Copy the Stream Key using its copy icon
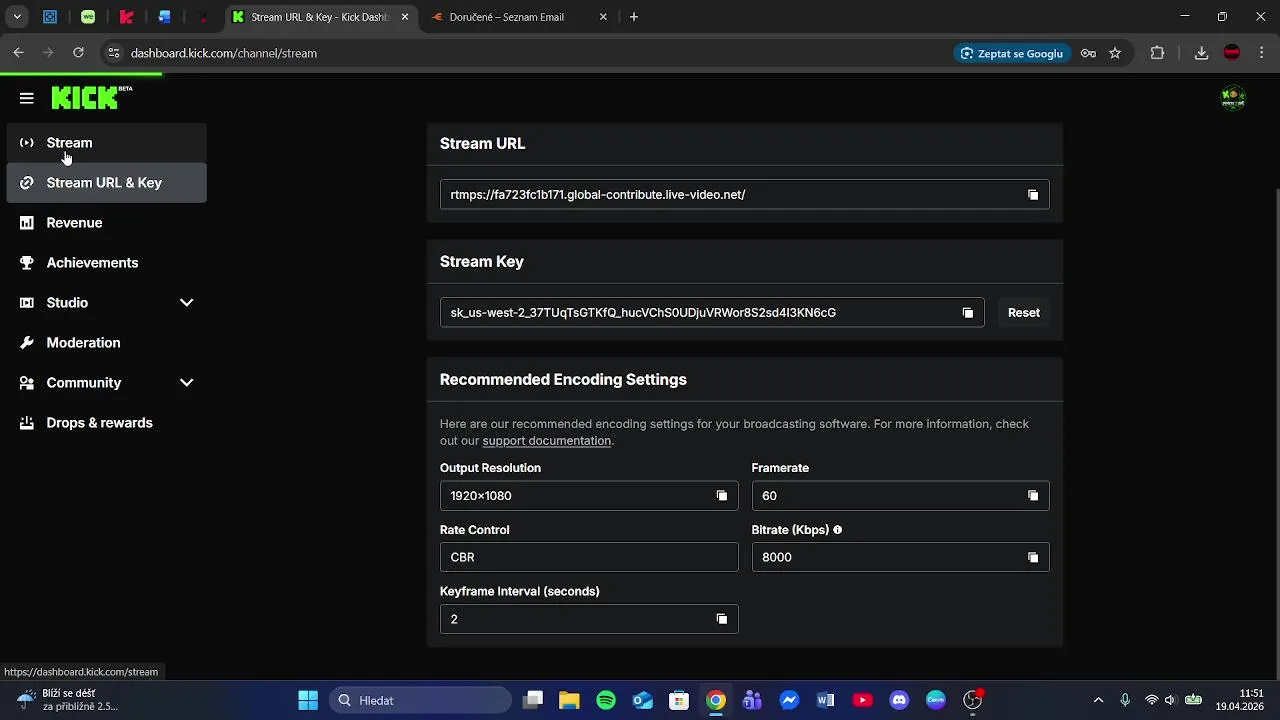Screen dimensions: 1280x720 click(x=967, y=313)
